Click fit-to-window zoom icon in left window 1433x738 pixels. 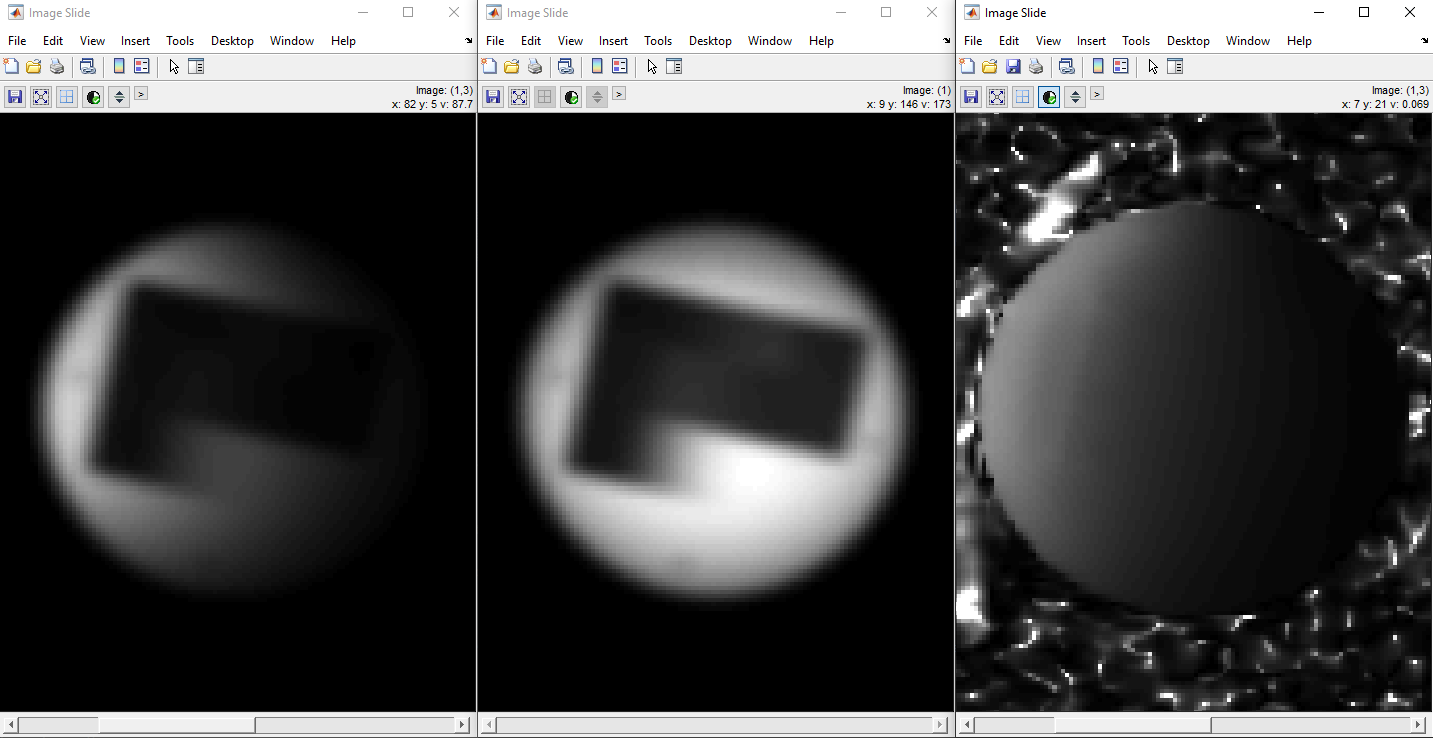point(41,97)
